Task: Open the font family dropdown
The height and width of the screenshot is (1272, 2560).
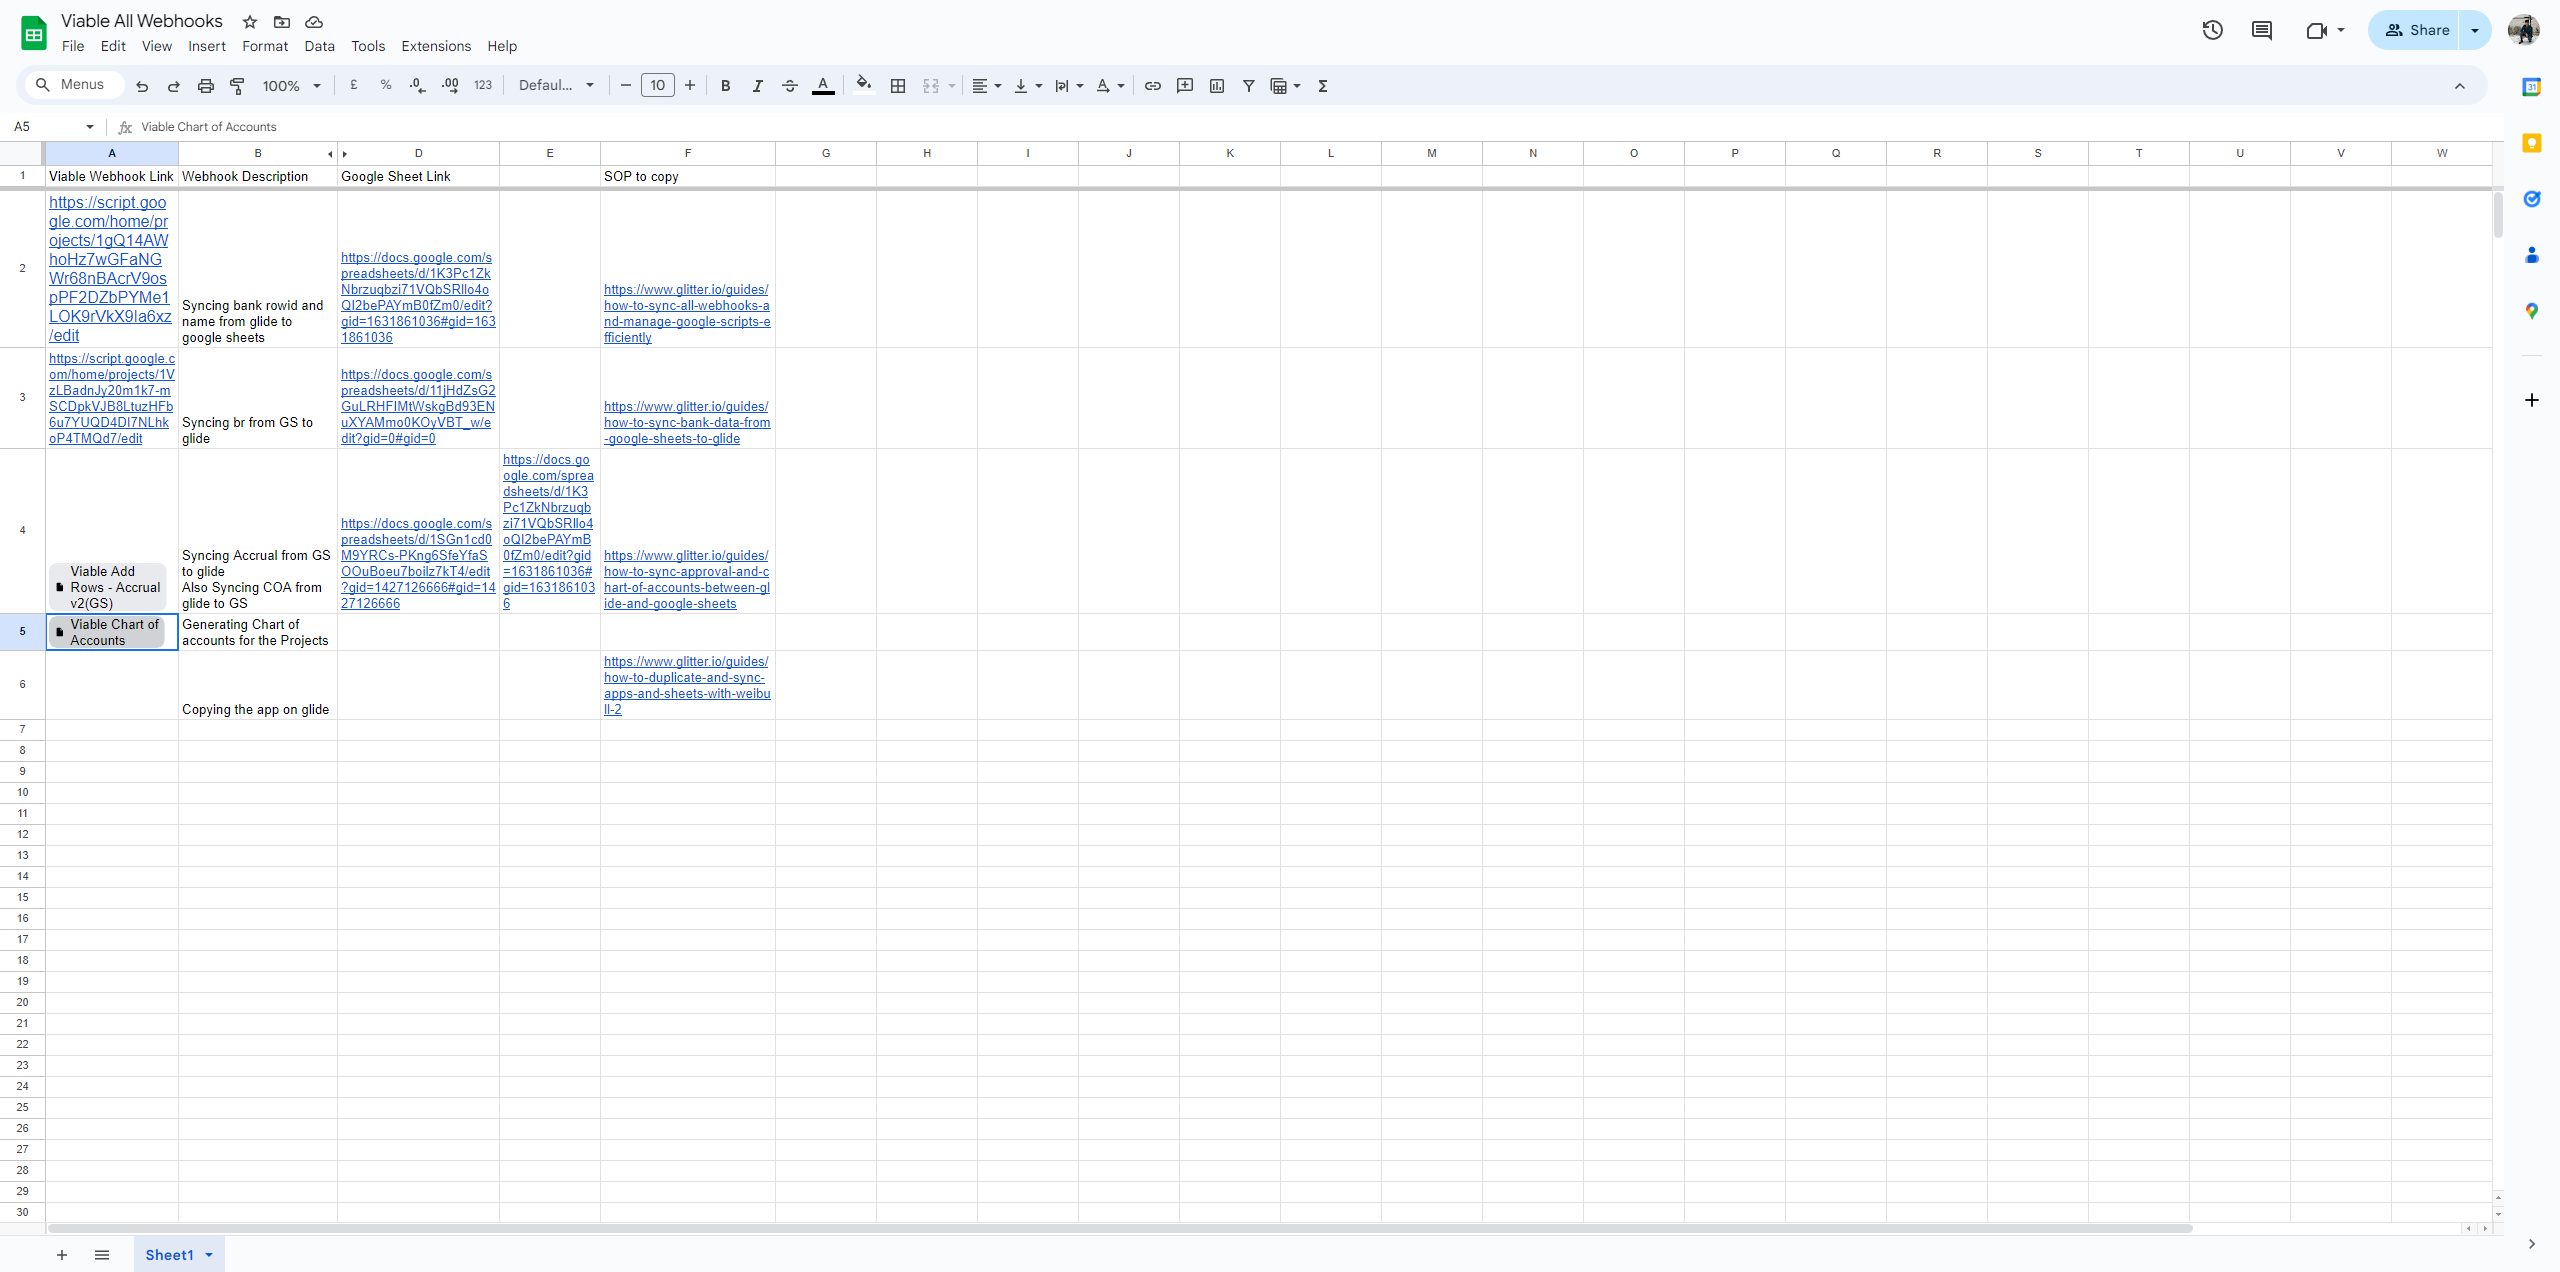Action: click(556, 86)
